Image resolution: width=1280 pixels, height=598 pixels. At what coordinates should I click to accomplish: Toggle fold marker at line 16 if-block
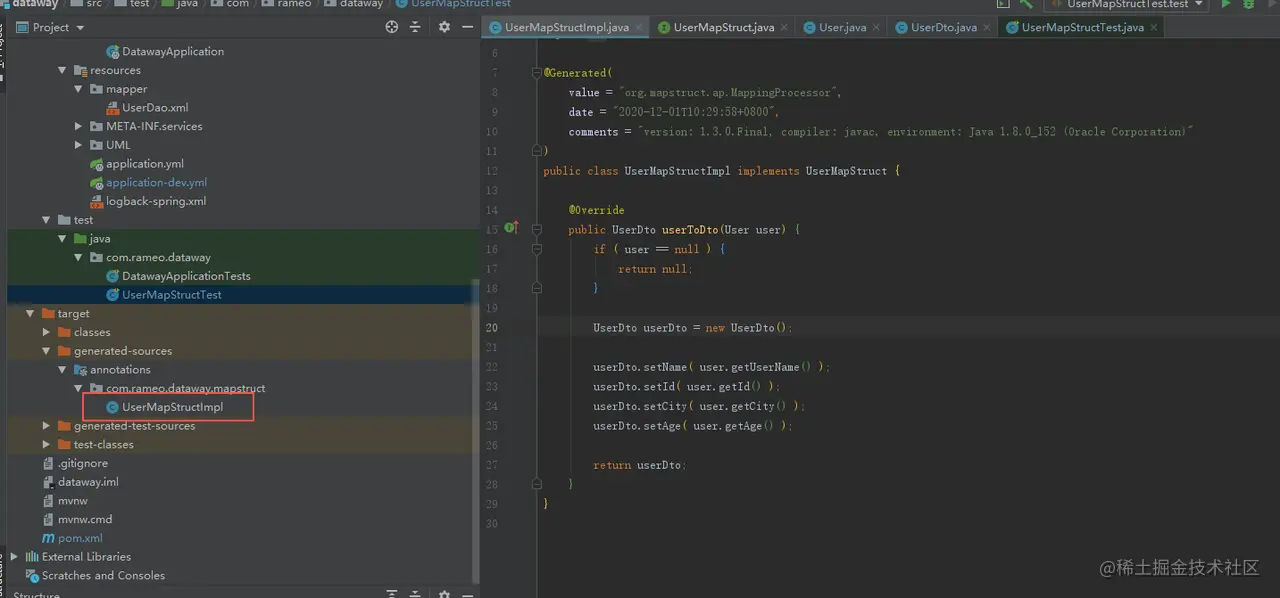(x=537, y=249)
